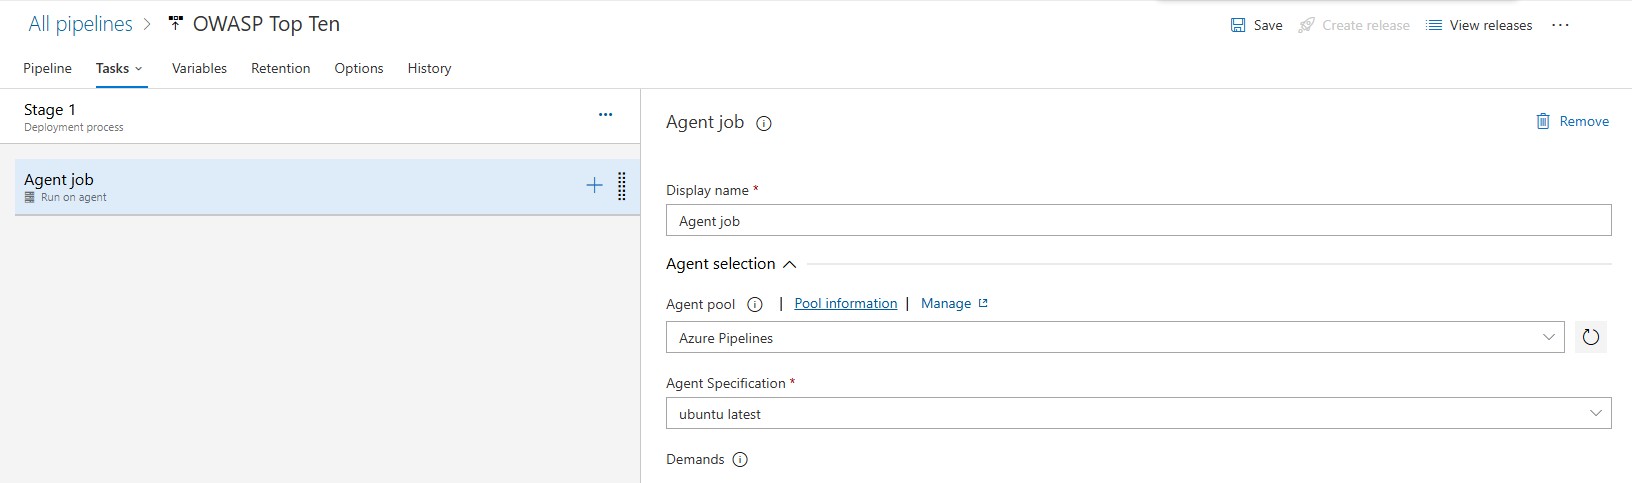Click View releases
Screen dimensions: 1632x483
(x=1479, y=25)
